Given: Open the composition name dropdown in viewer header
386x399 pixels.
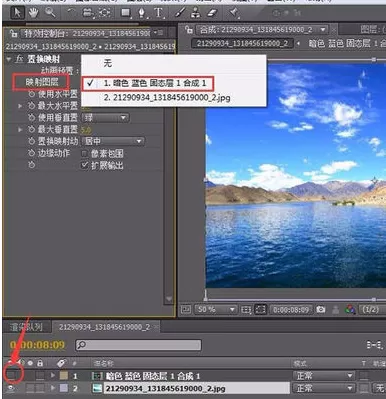Looking at the screenshot, I should pyautogui.click(x=323, y=30).
